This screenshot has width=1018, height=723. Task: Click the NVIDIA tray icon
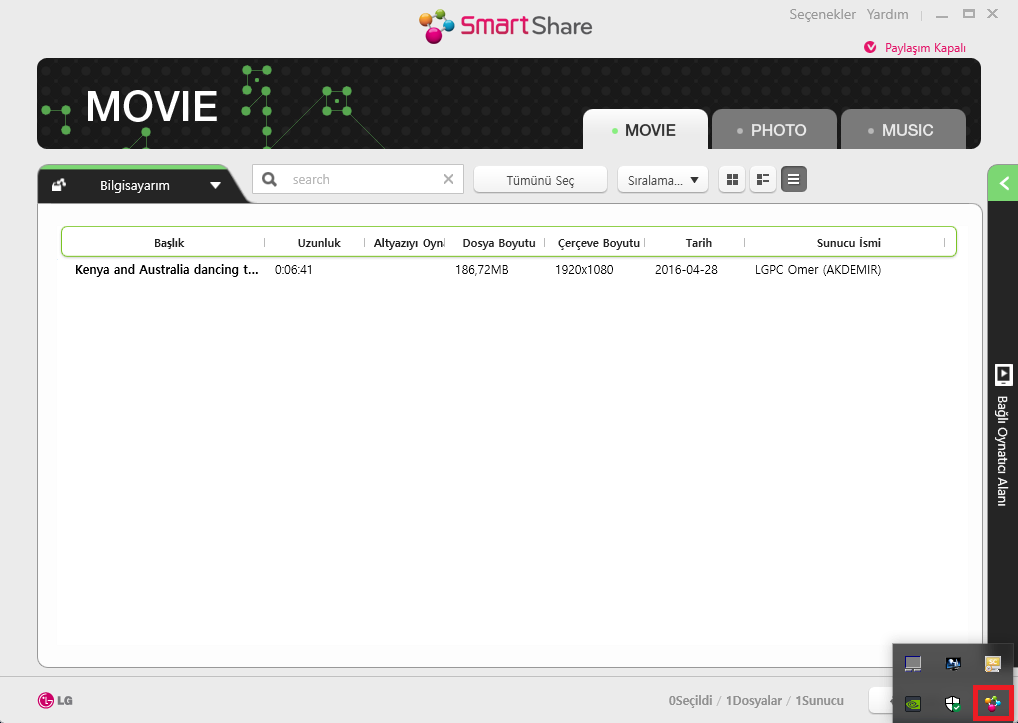coord(912,703)
